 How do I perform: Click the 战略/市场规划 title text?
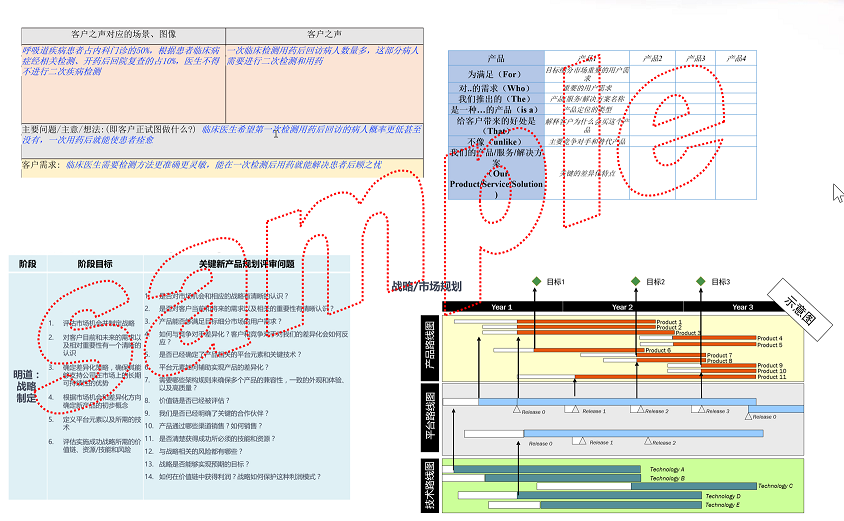coord(427,287)
